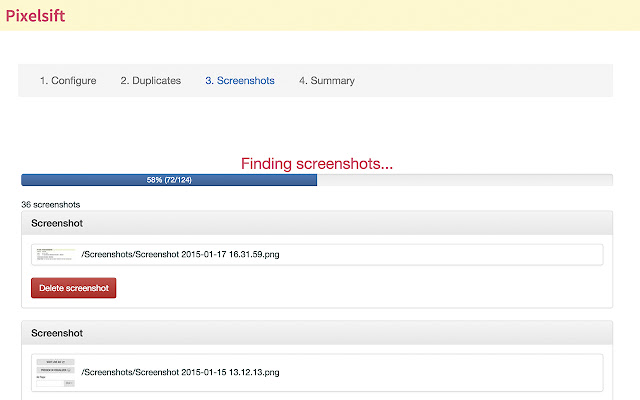
Task: Click the '36 screenshots' count text
Action: pyautogui.click(x=51, y=204)
